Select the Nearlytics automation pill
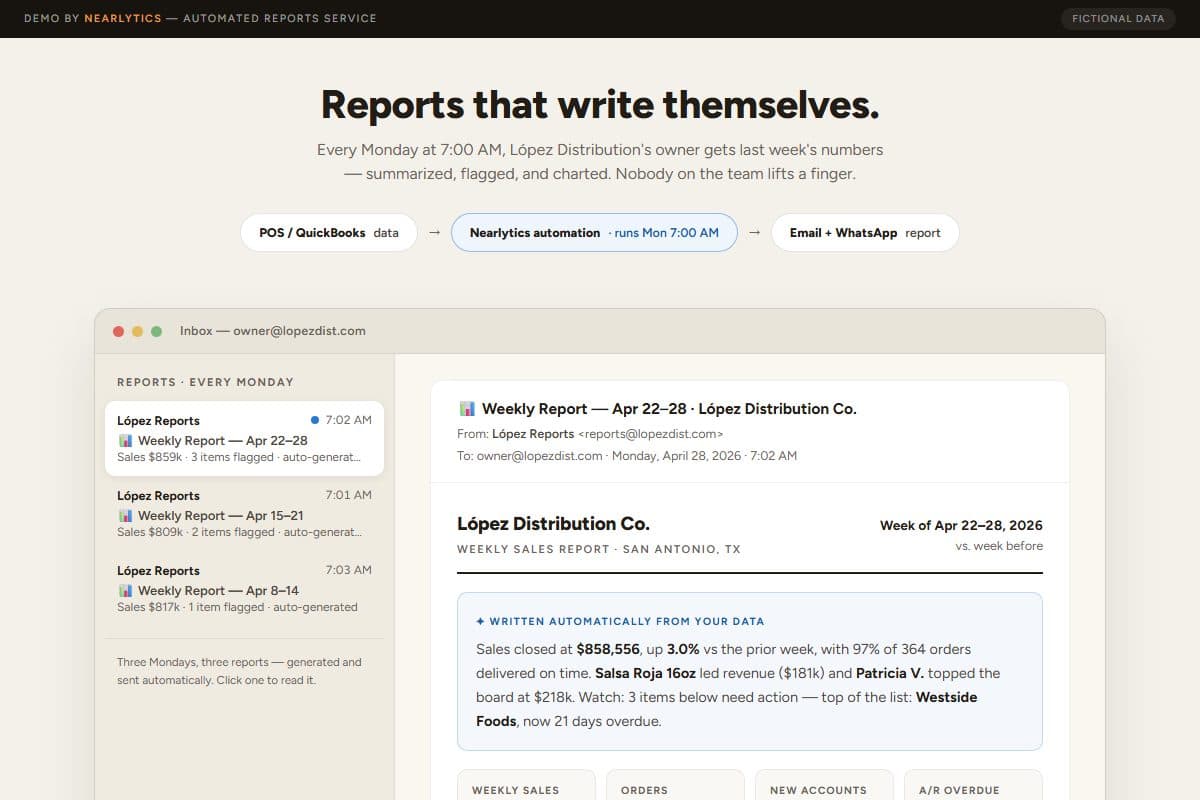 tap(594, 232)
